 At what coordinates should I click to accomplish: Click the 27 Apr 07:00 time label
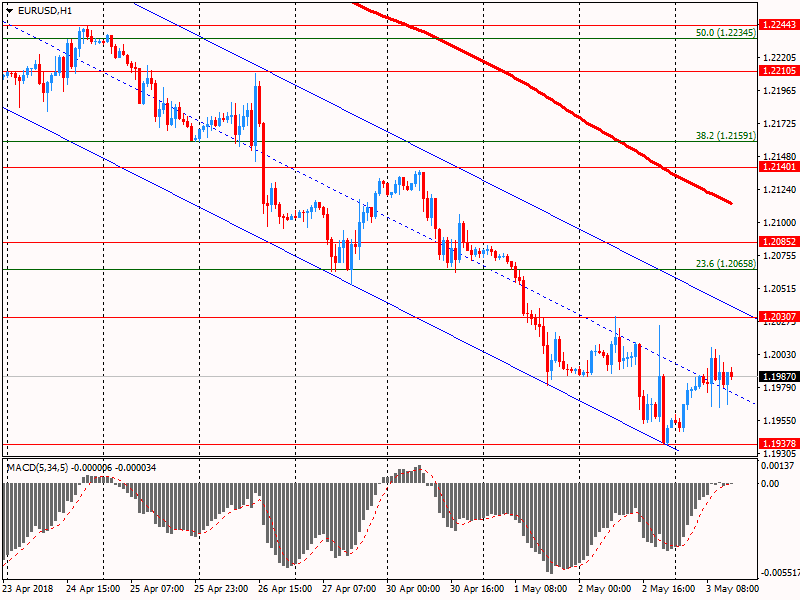pos(349,589)
